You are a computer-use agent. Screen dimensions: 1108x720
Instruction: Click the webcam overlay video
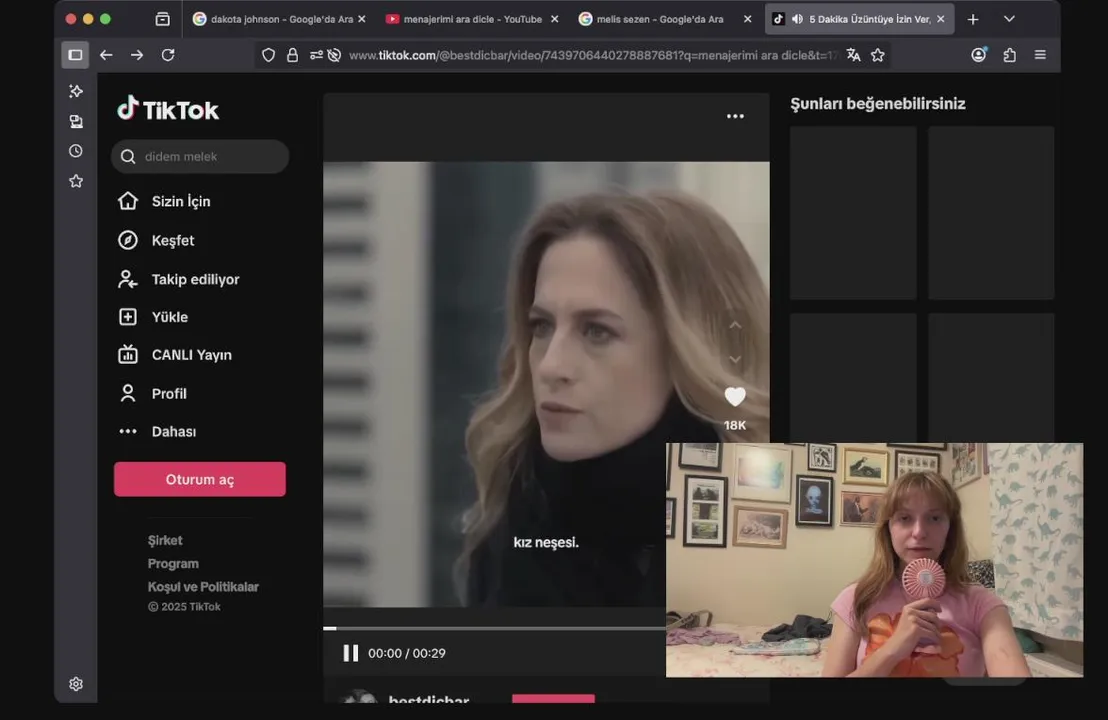point(874,560)
